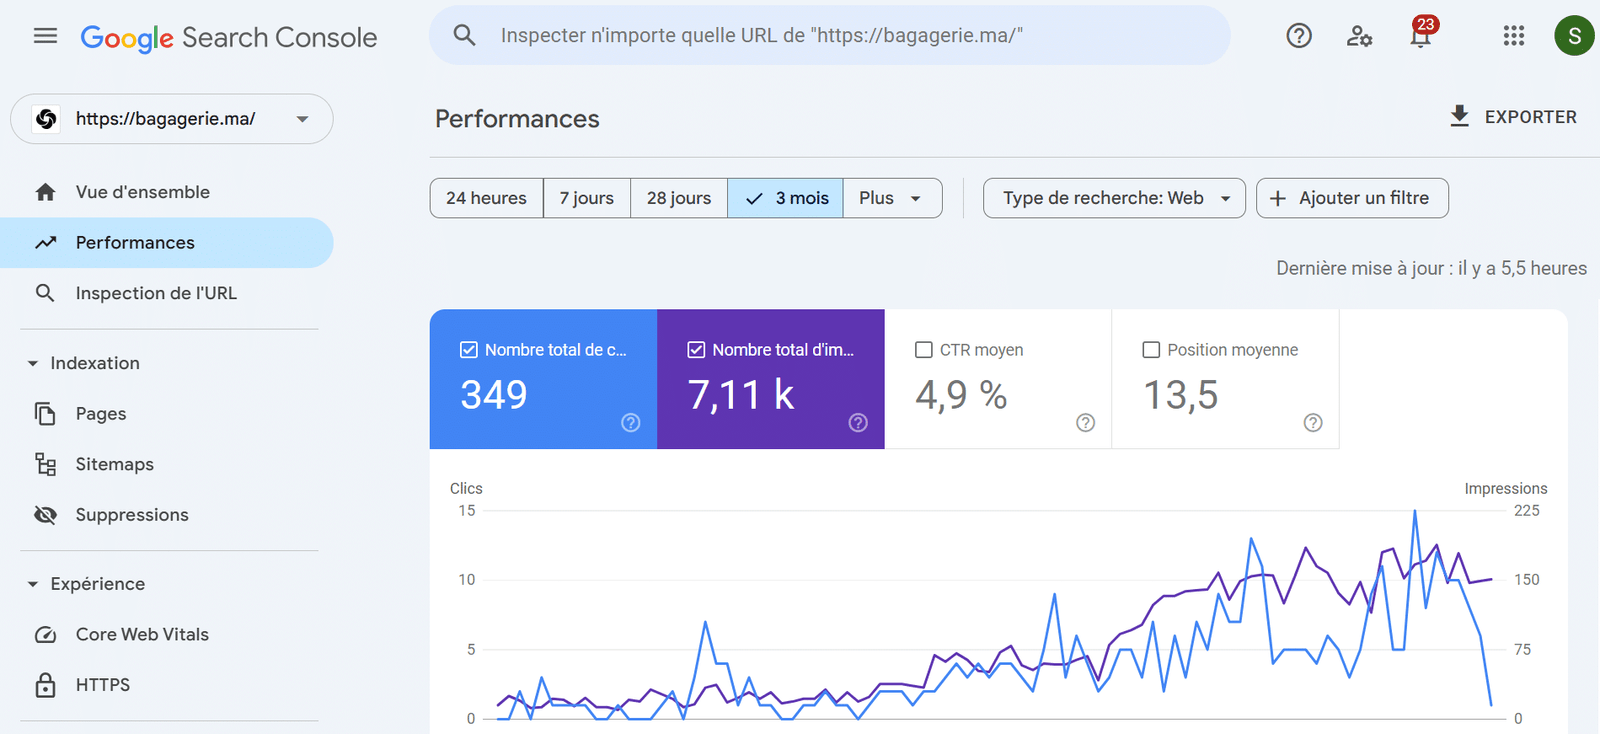Viewport: 1600px width, 734px height.
Task: Open the property selector dropdown arrow
Action: click(x=302, y=119)
